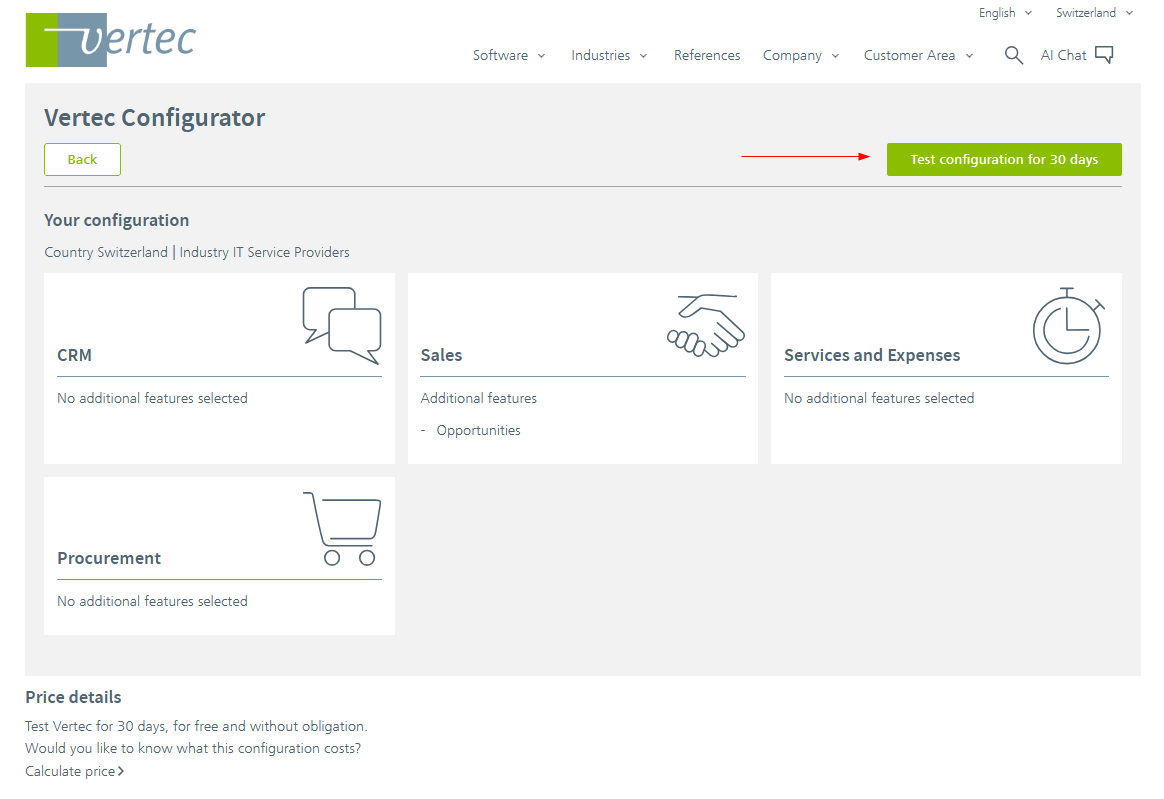Click the CRM speech bubbles icon
The height and width of the screenshot is (799, 1164).
pos(341,325)
